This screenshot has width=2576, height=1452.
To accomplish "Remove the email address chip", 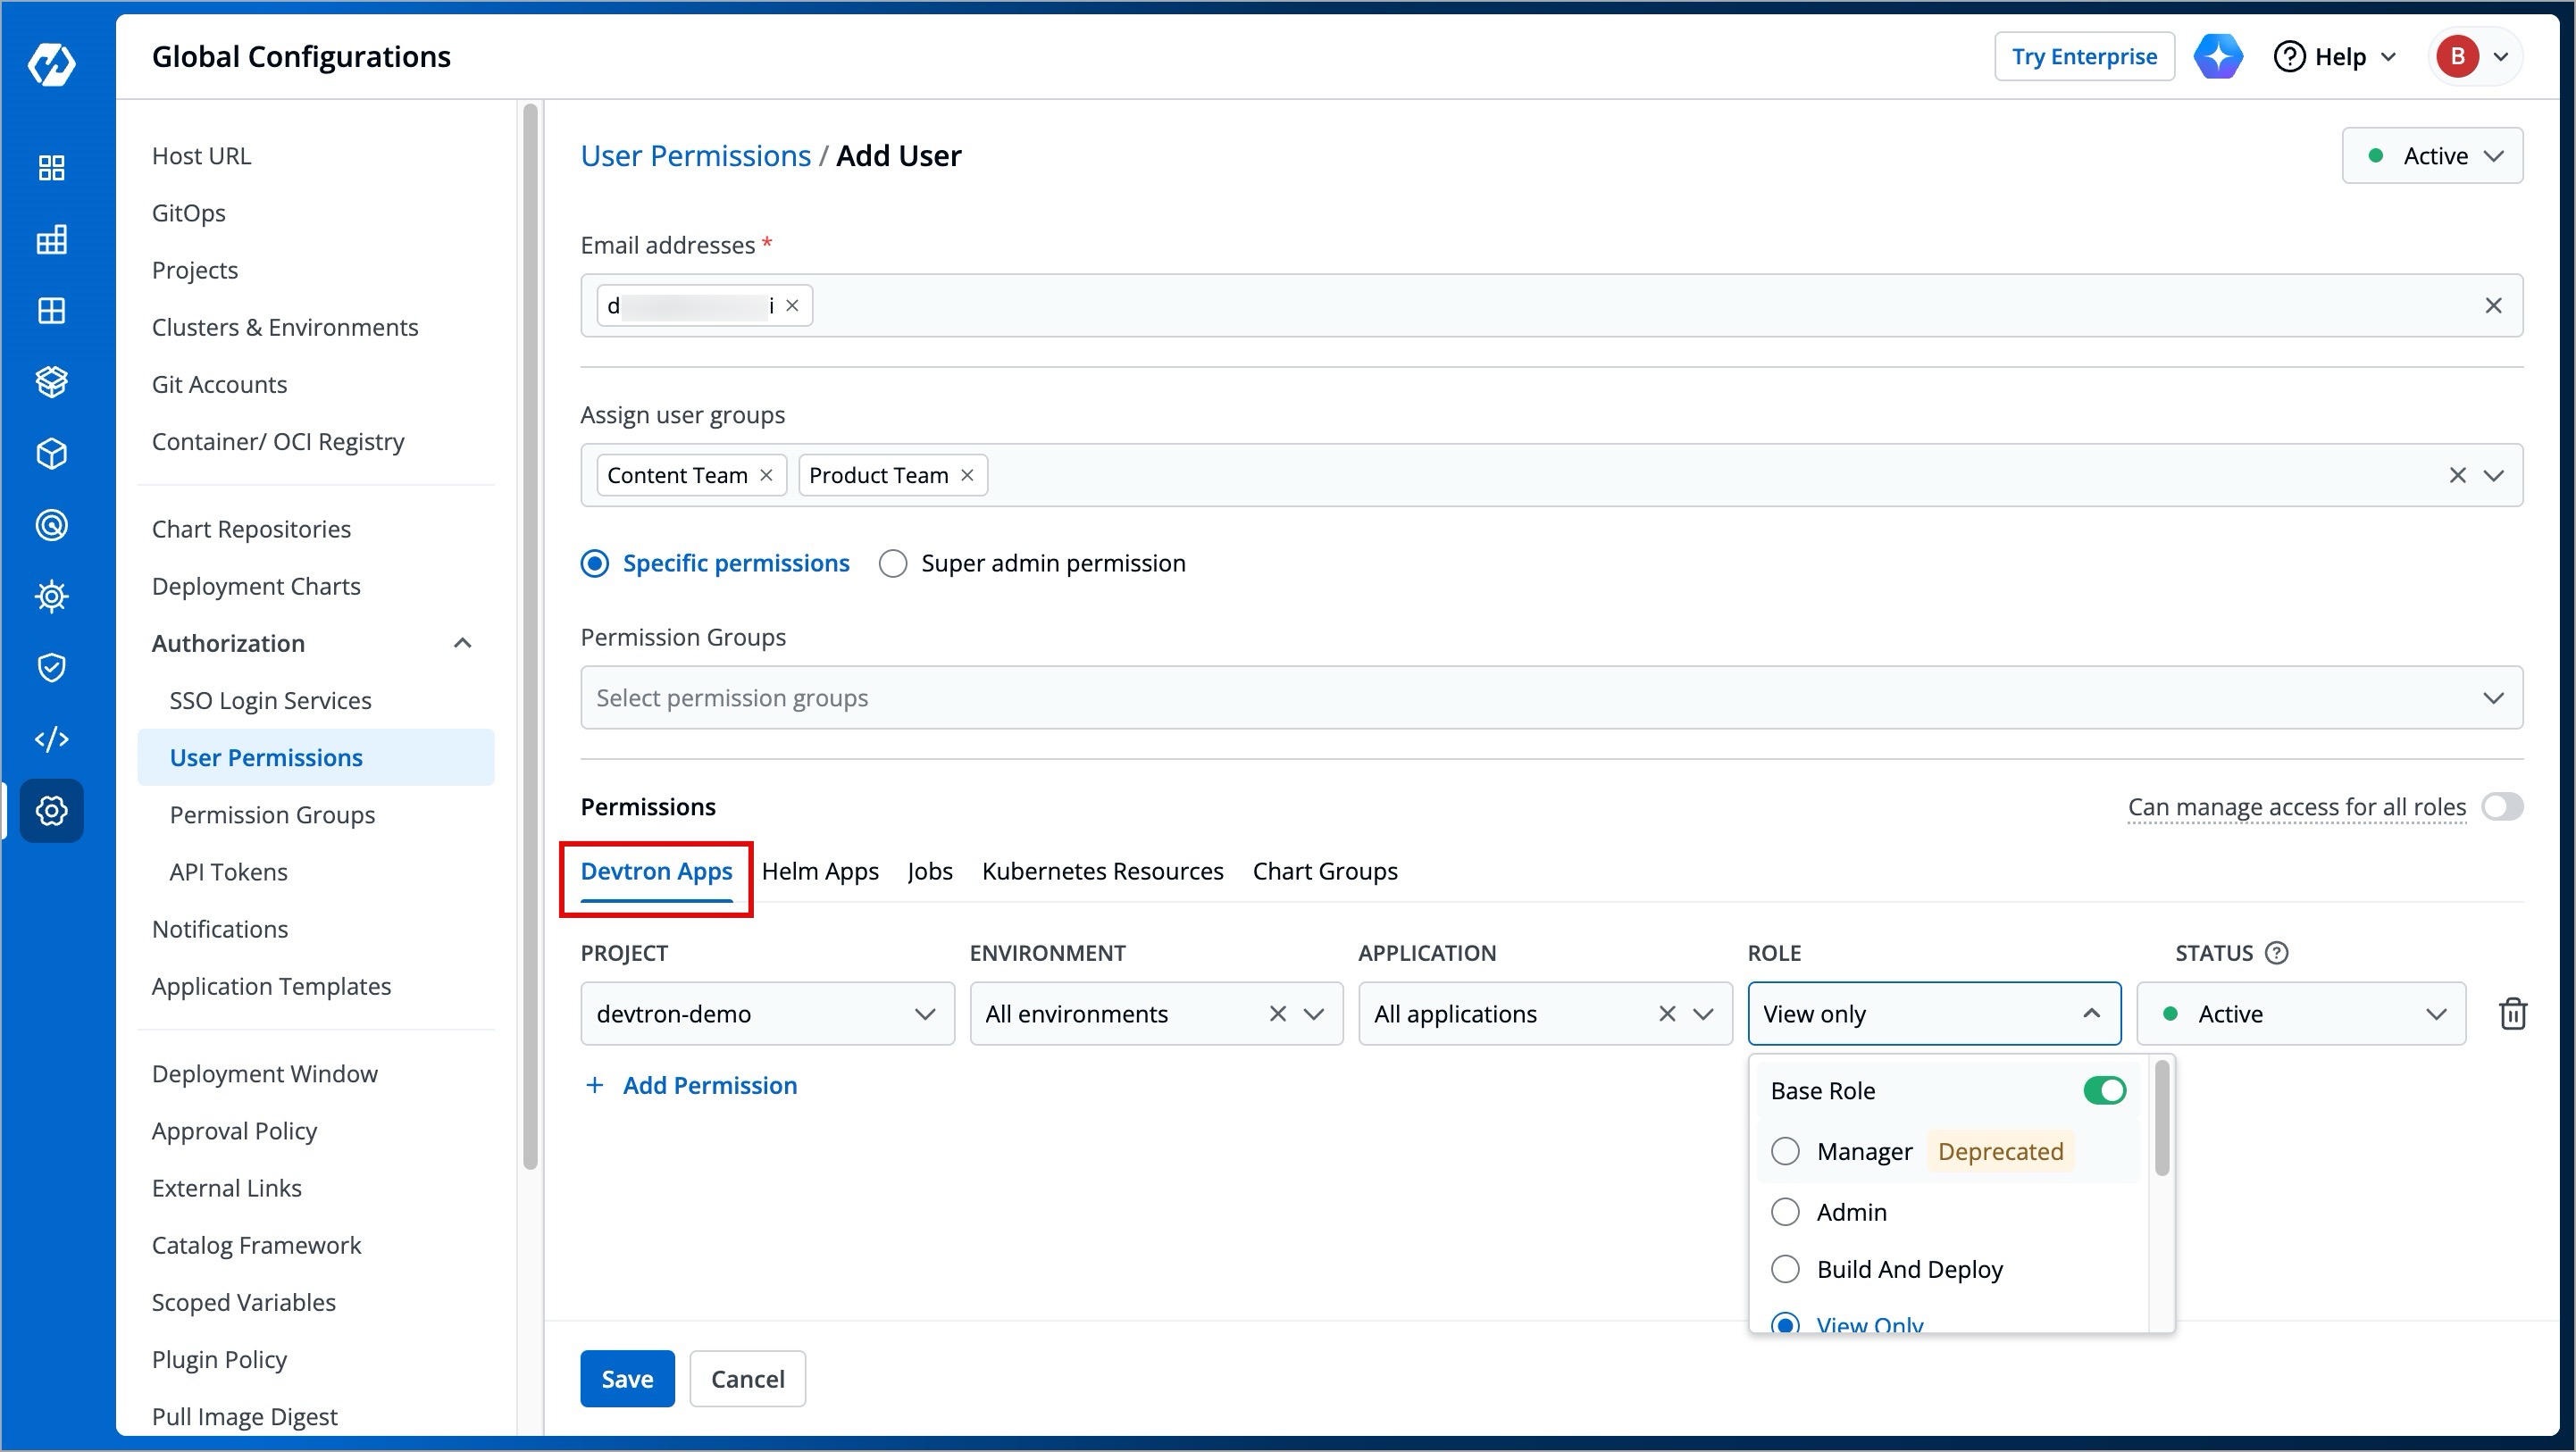I will coord(792,306).
